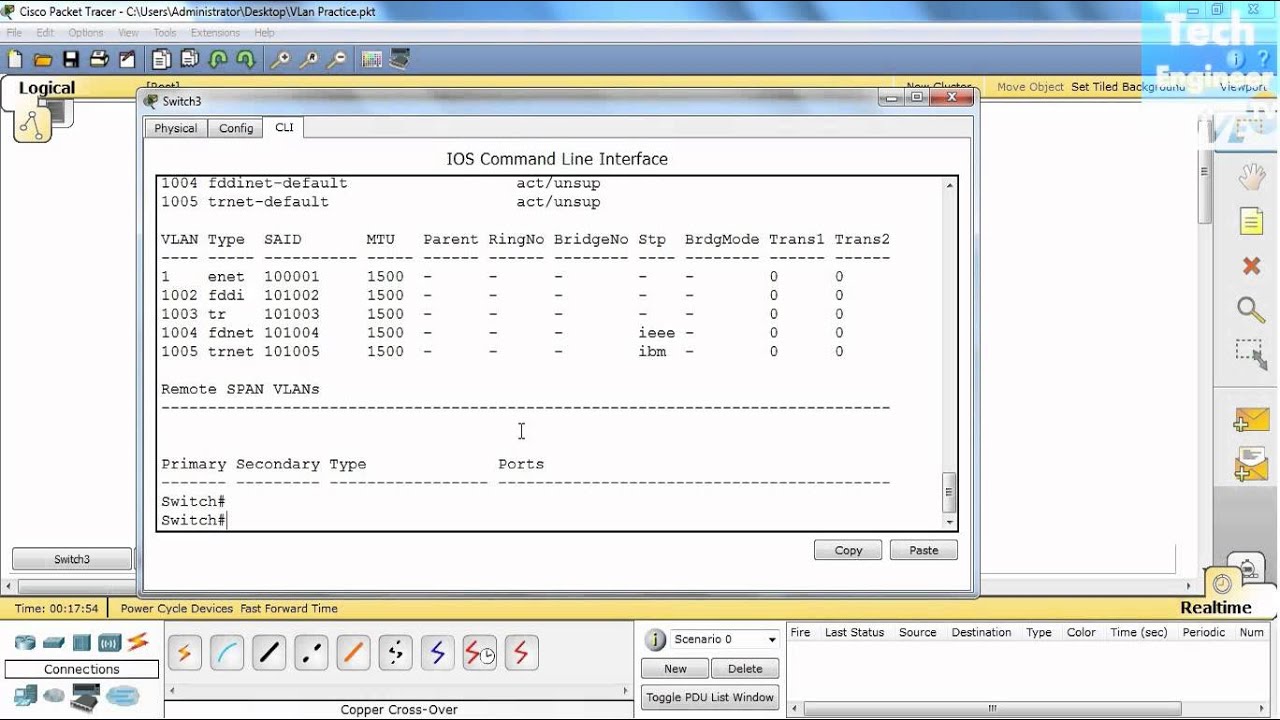Switch to the Config tab in Switch3
The height and width of the screenshot is (720, 1280).
[236, 128]
